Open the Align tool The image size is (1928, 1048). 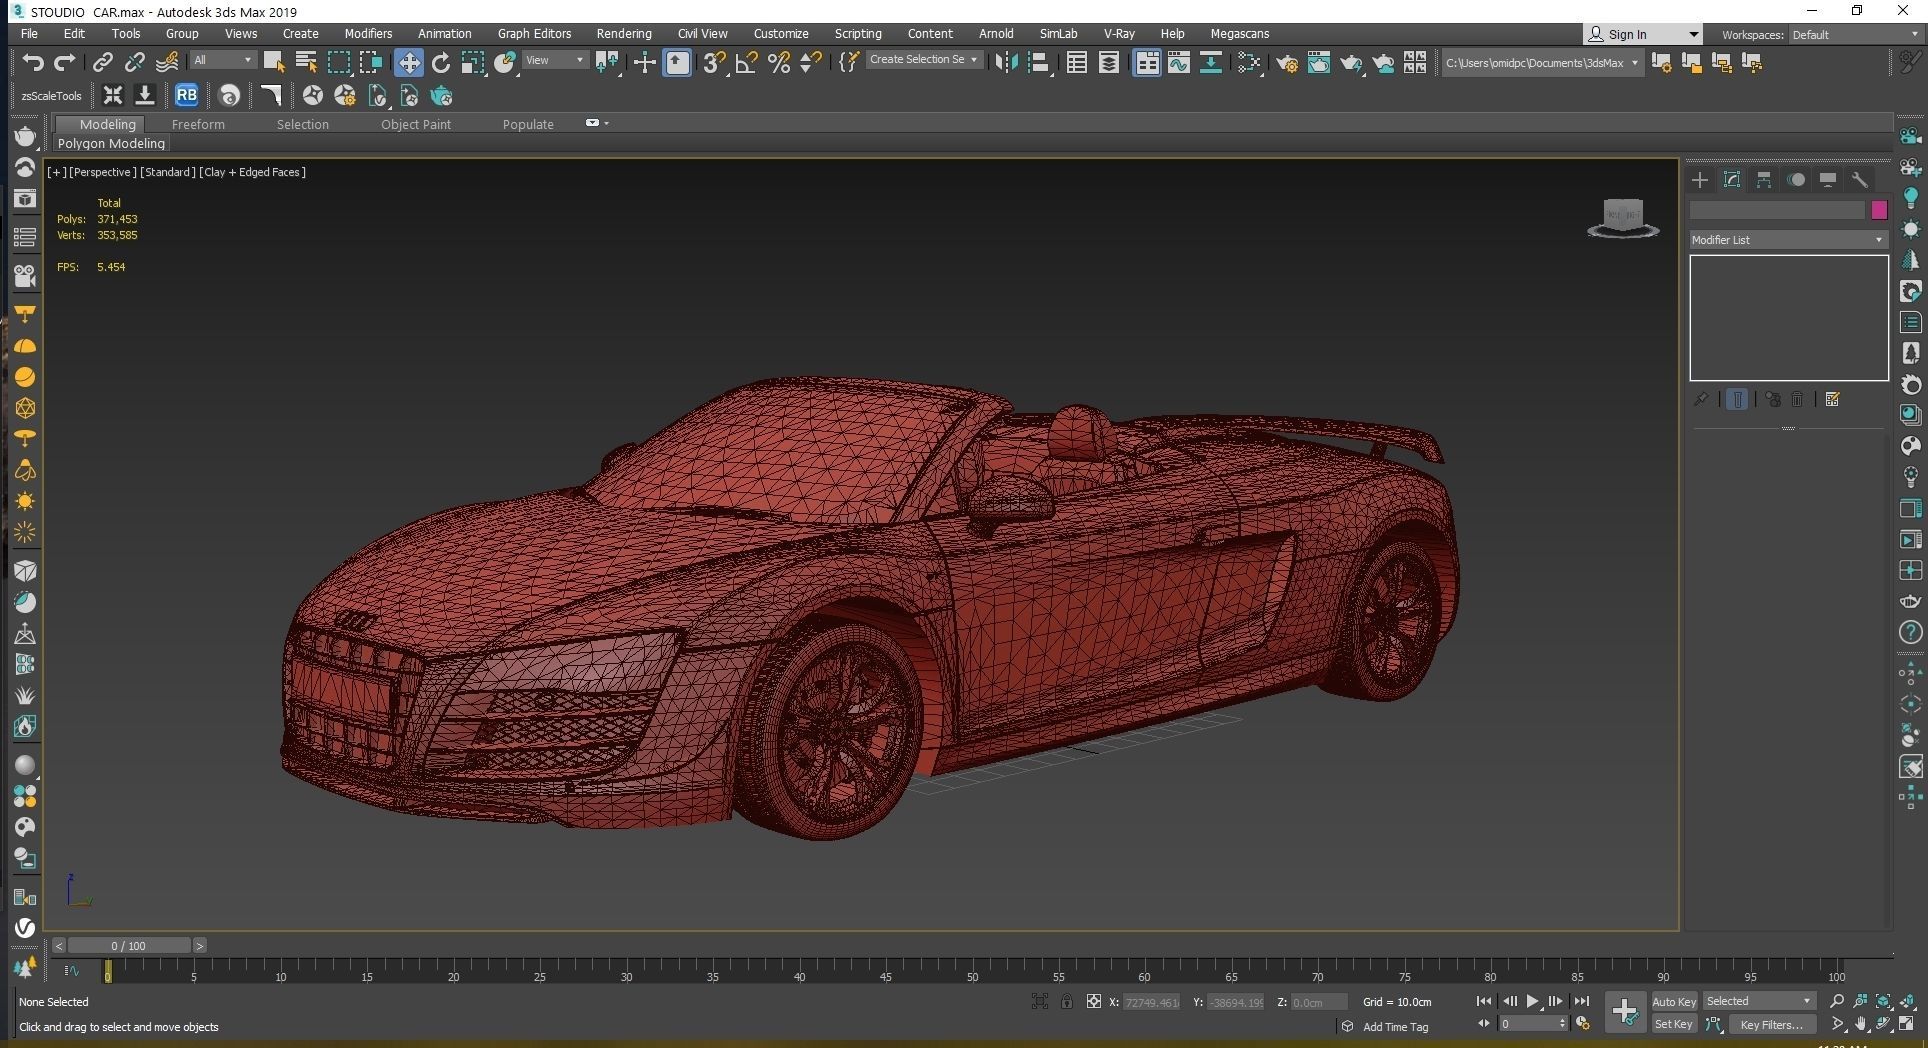pyautogui.click(x=1039, y=63)
